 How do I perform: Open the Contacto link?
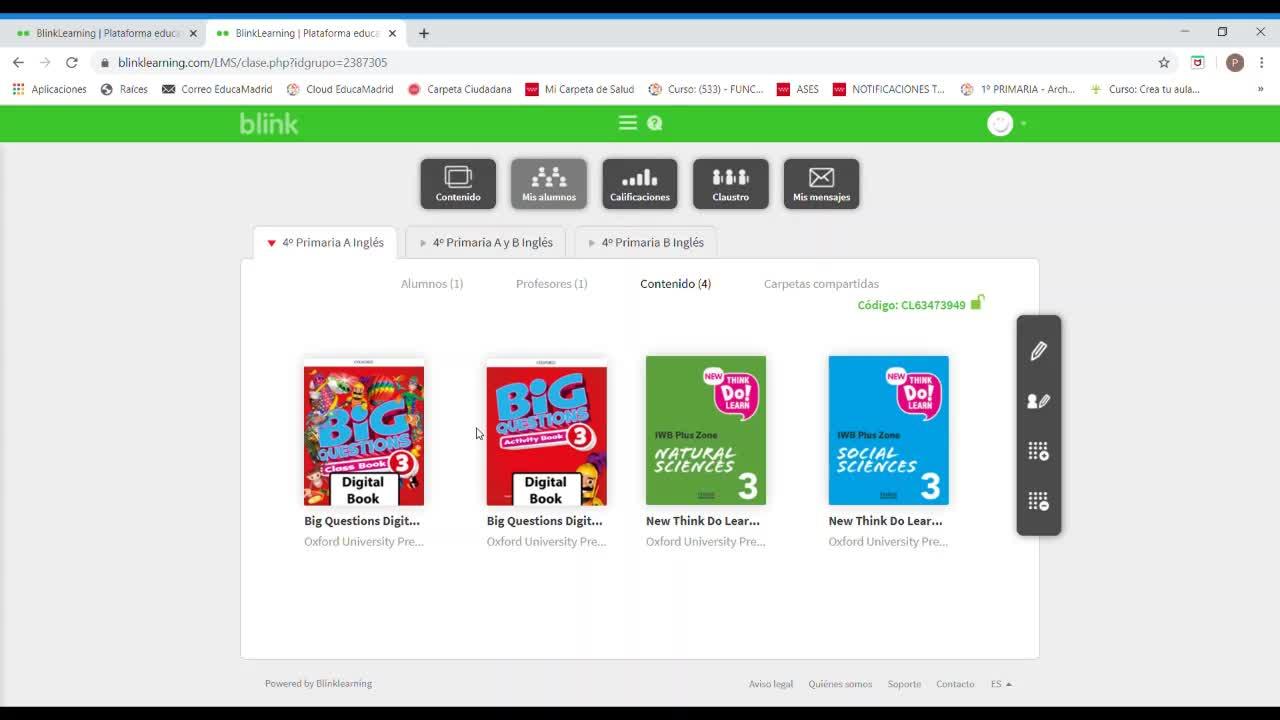955,684
